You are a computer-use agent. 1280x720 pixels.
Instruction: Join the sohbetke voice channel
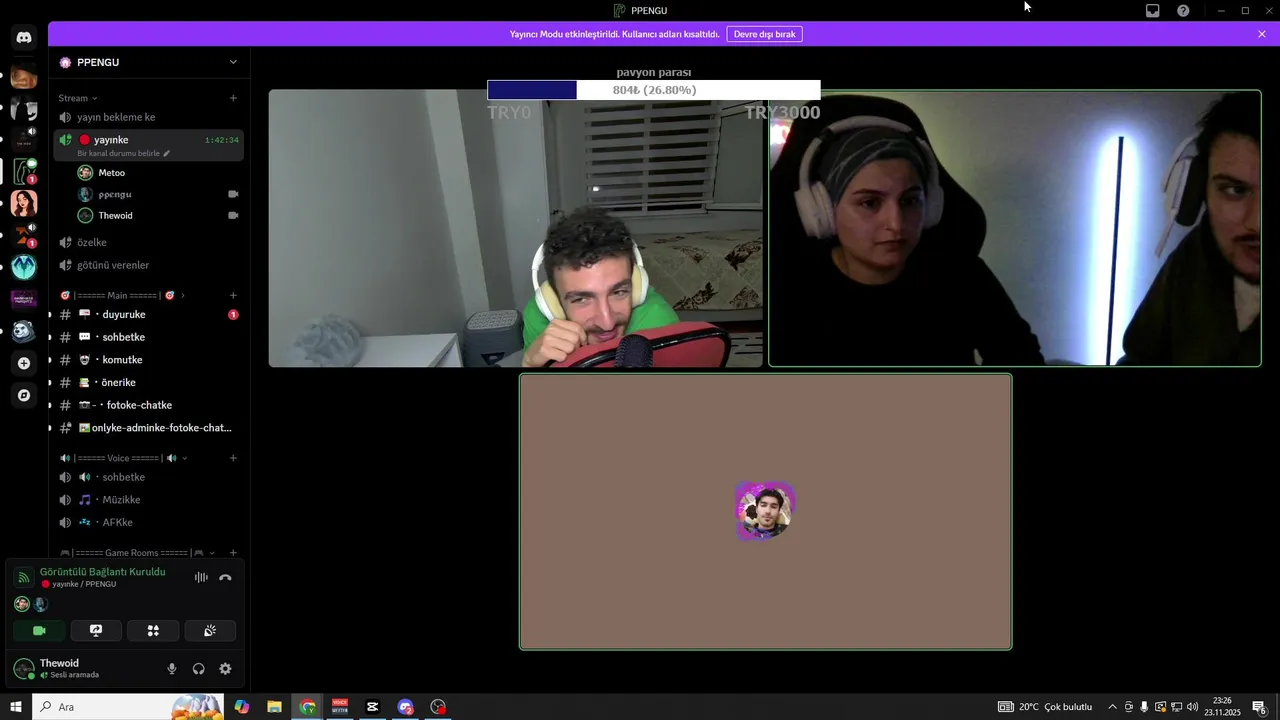148,477
